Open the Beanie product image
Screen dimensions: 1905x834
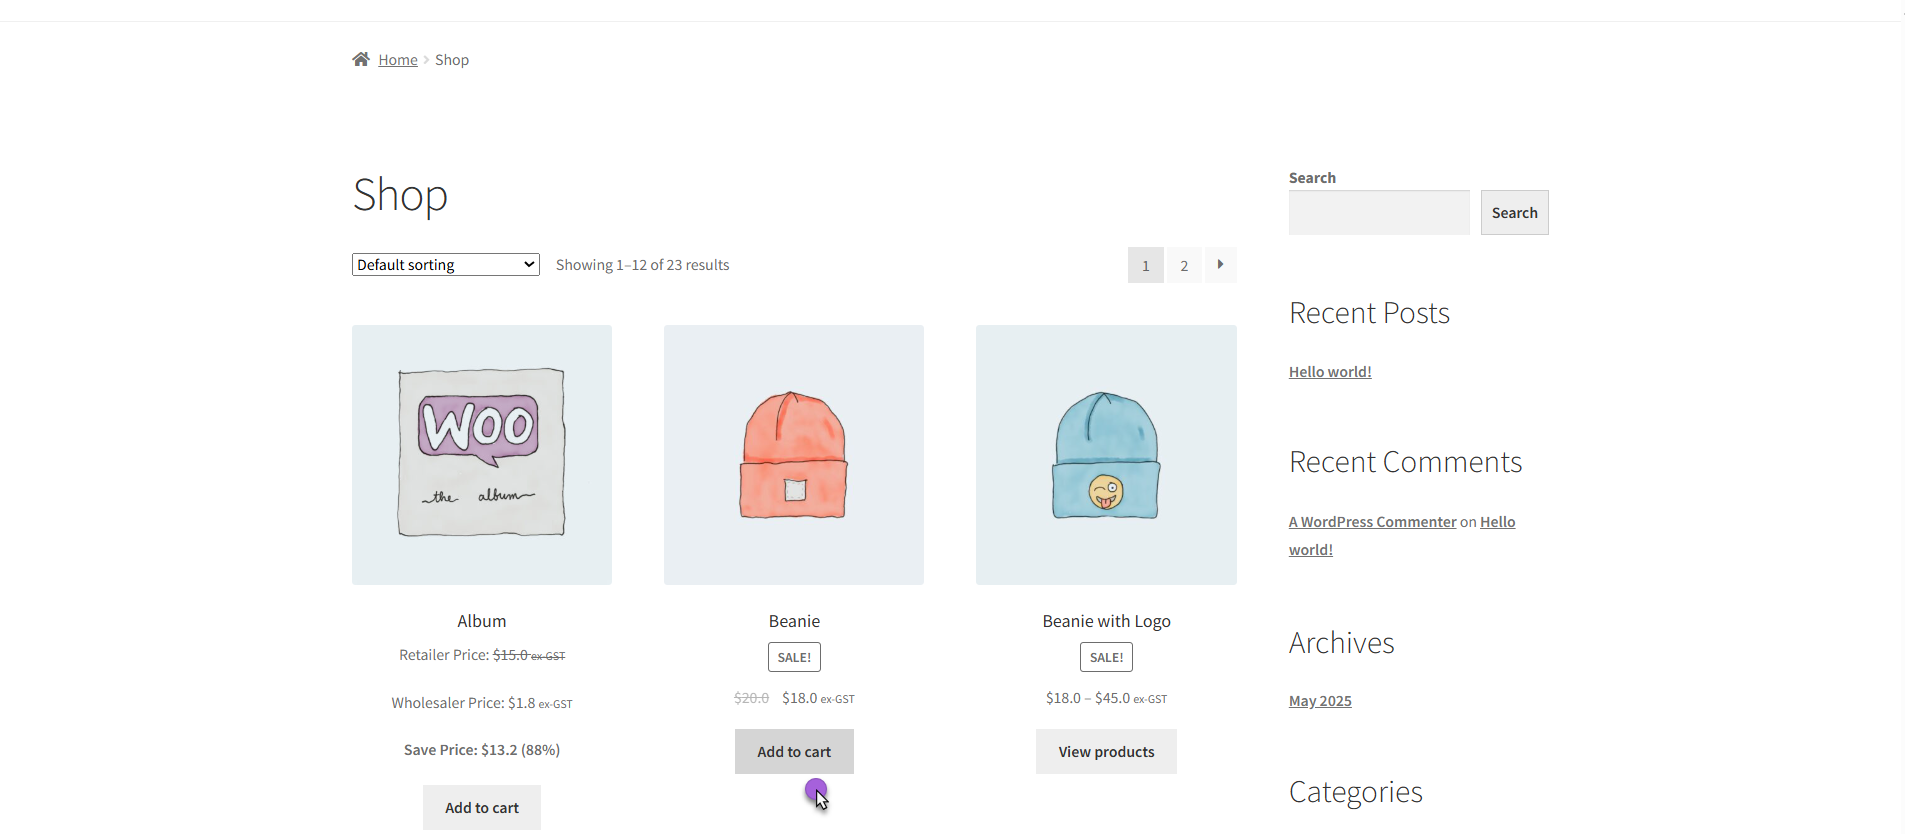pyautogui.click(x=794, y=455)
